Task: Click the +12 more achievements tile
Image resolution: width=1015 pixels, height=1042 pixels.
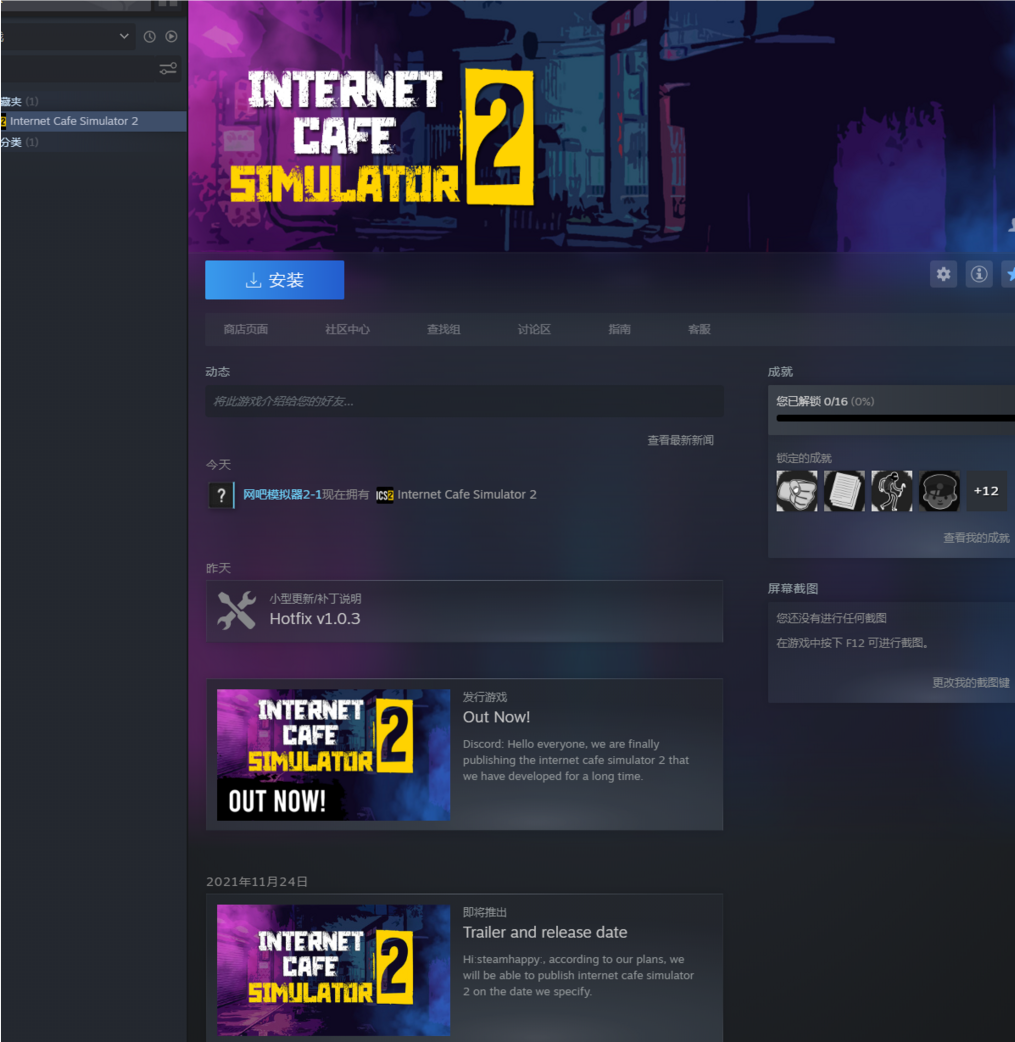Action: 986,491
